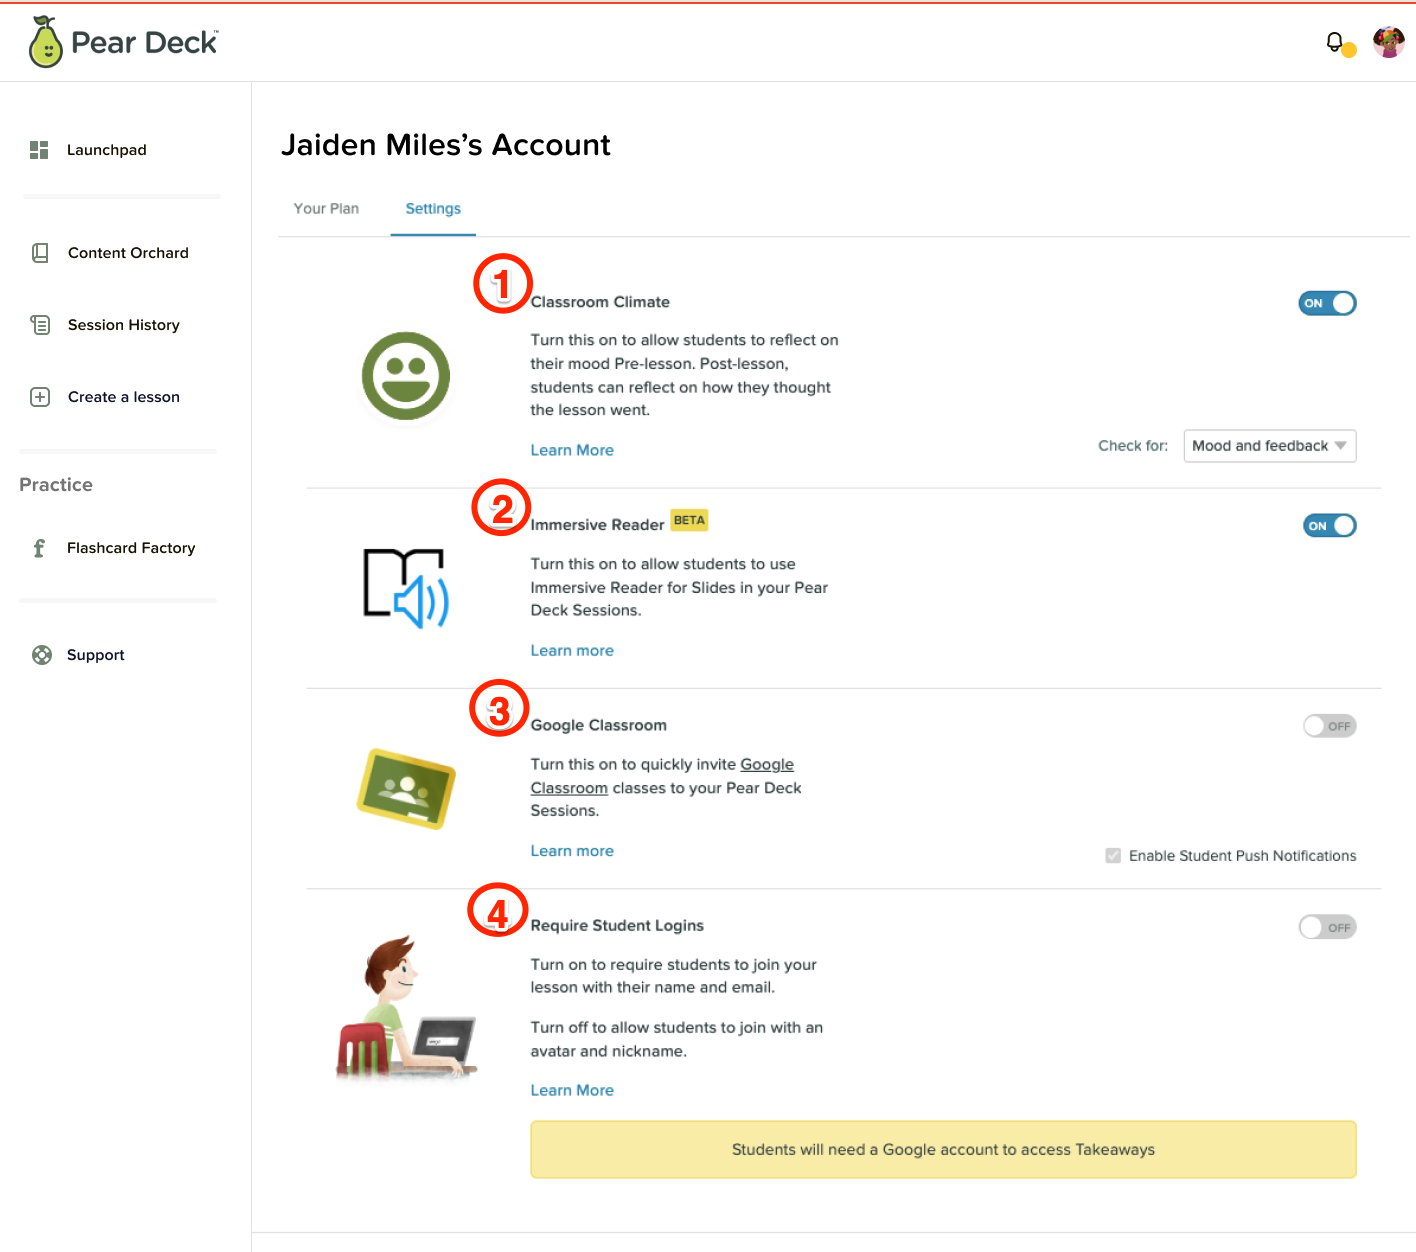The image size is (1416, 1252).
Task: Click Learn More under Require Student Logins
Action: click(572, 1090)
